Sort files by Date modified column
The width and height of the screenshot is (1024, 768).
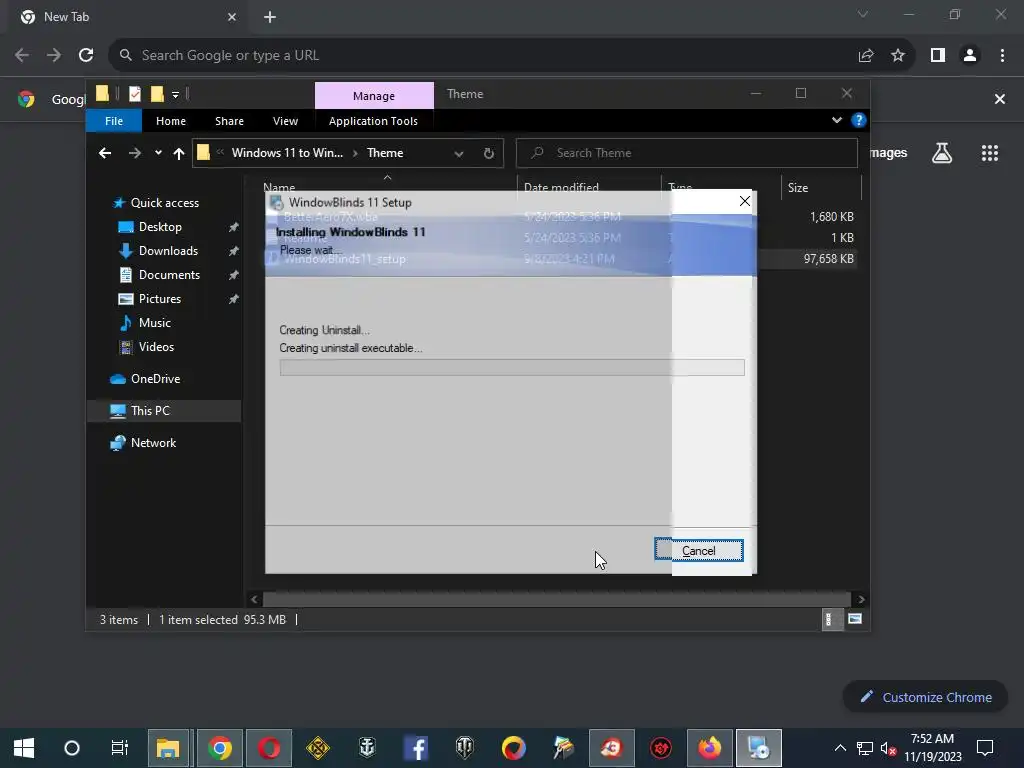coord(561,187)
